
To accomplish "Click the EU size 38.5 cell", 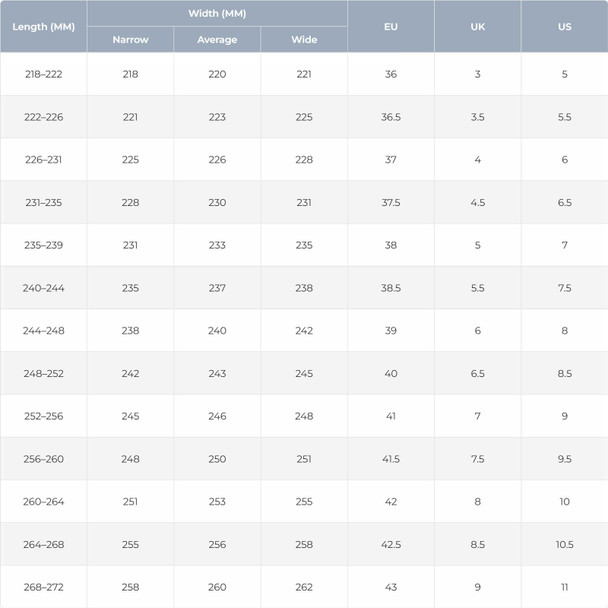I will point(391,288).
